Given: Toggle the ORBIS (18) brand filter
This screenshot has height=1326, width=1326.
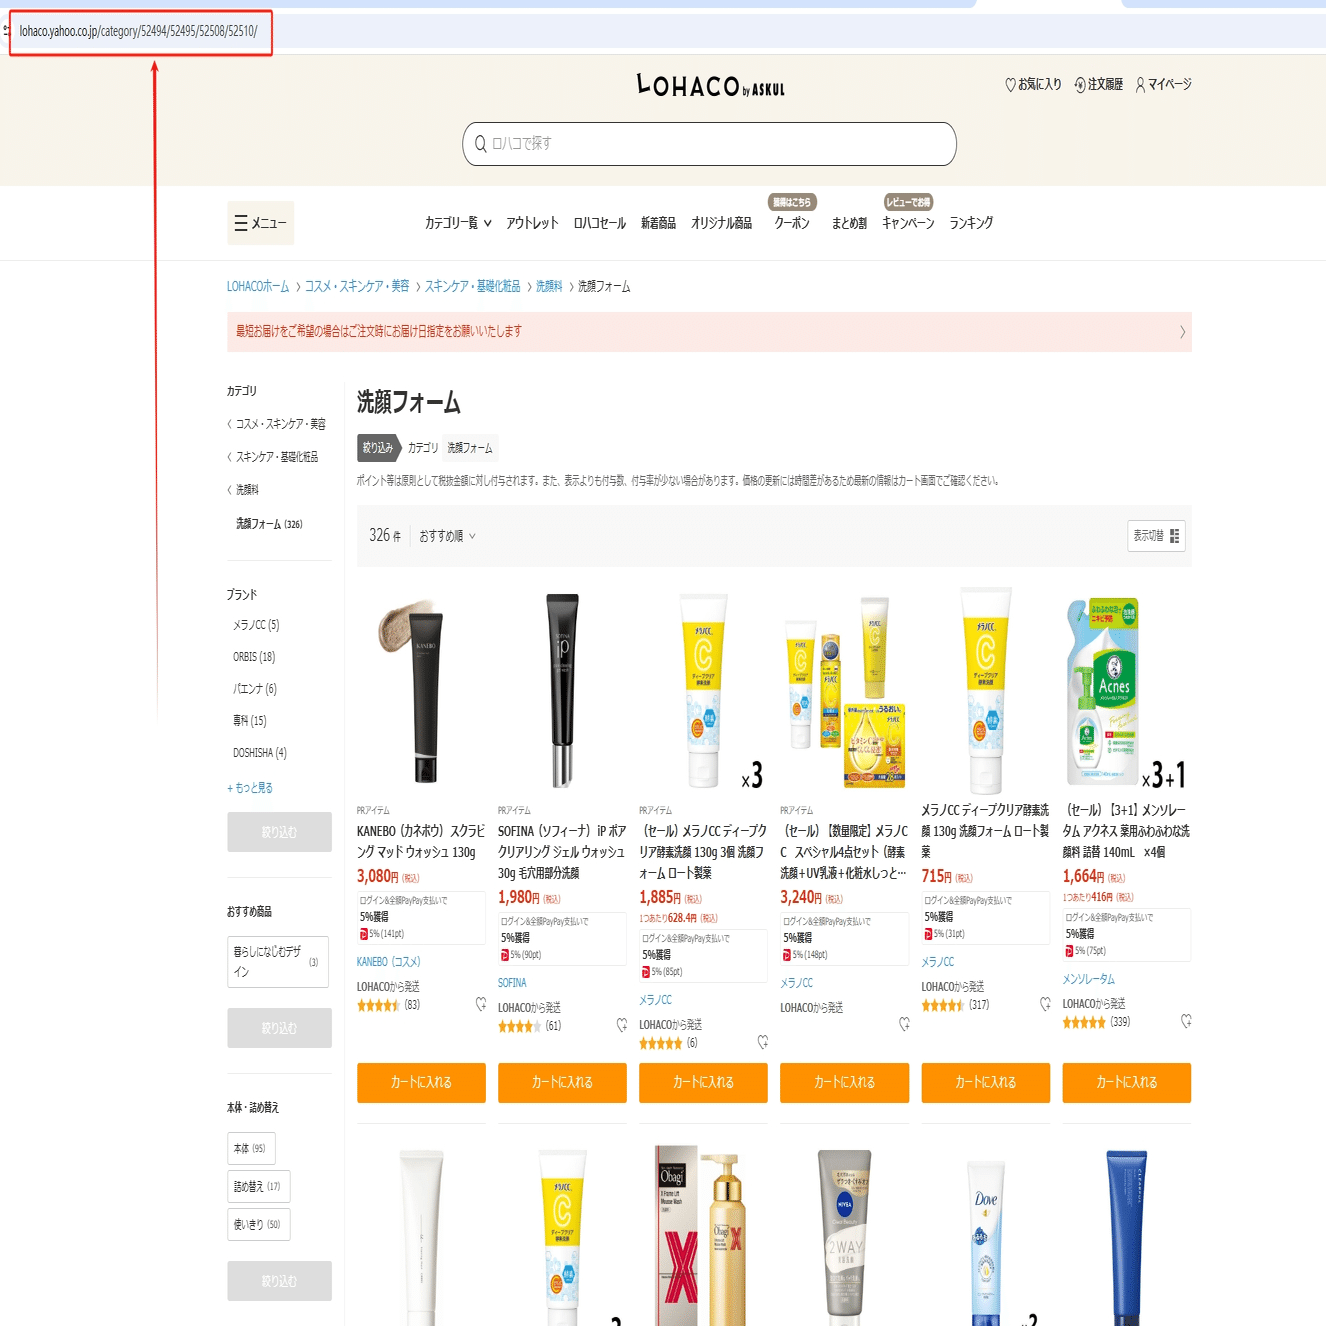Looking at the screenshot, I should (254, 657).
